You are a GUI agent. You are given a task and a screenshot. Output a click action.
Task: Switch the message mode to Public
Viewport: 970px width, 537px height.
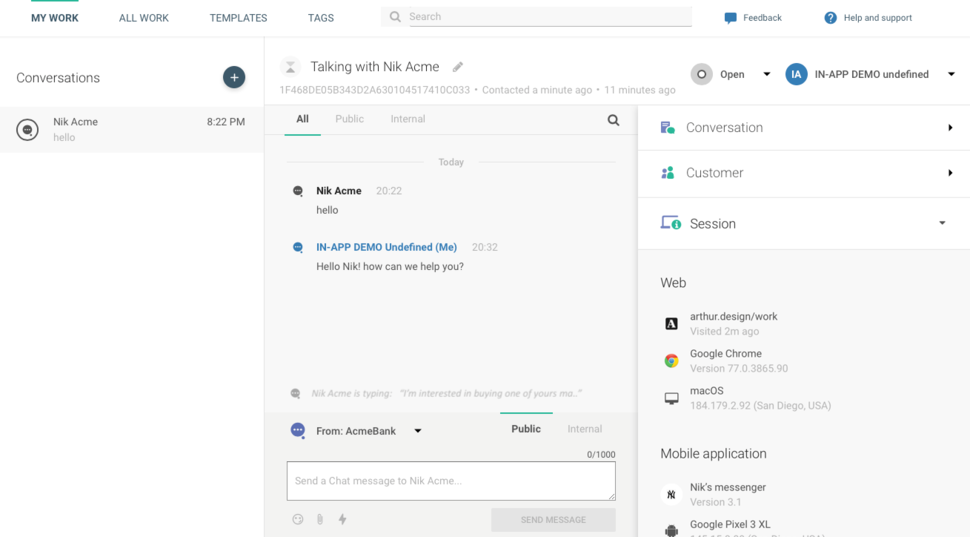[x=526, y=429]
